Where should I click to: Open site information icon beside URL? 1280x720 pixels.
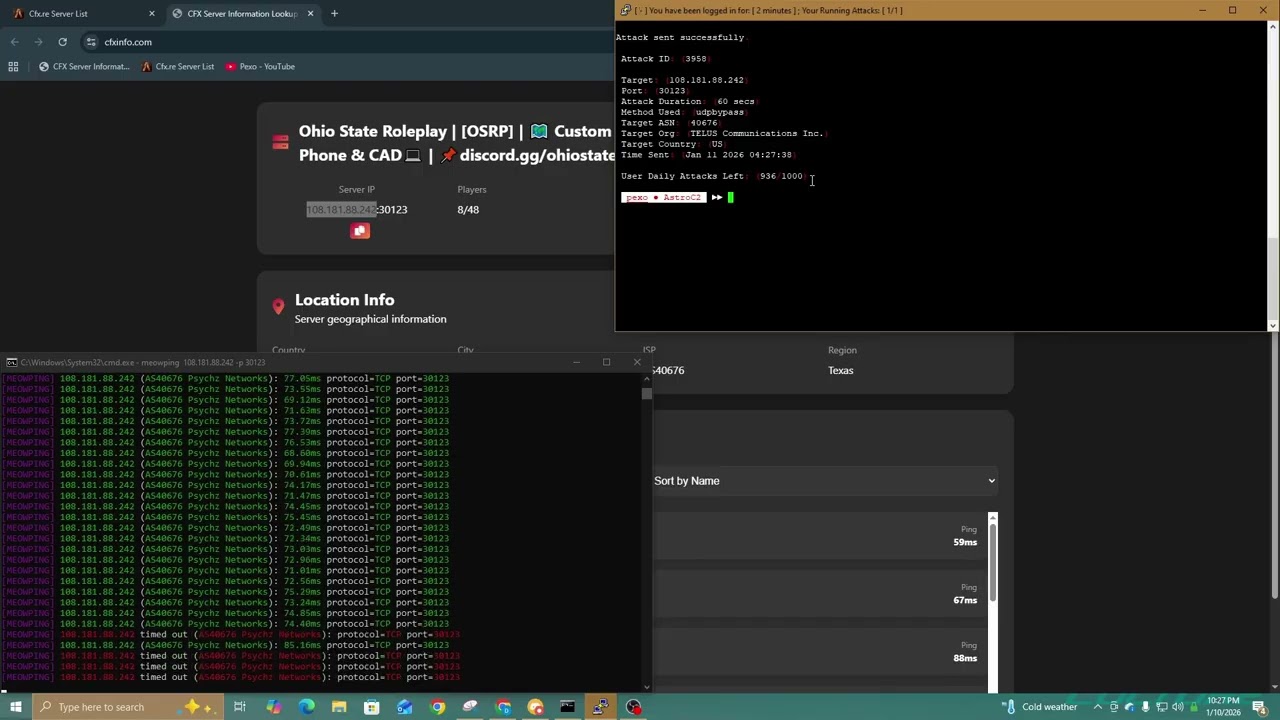[91, 42]
